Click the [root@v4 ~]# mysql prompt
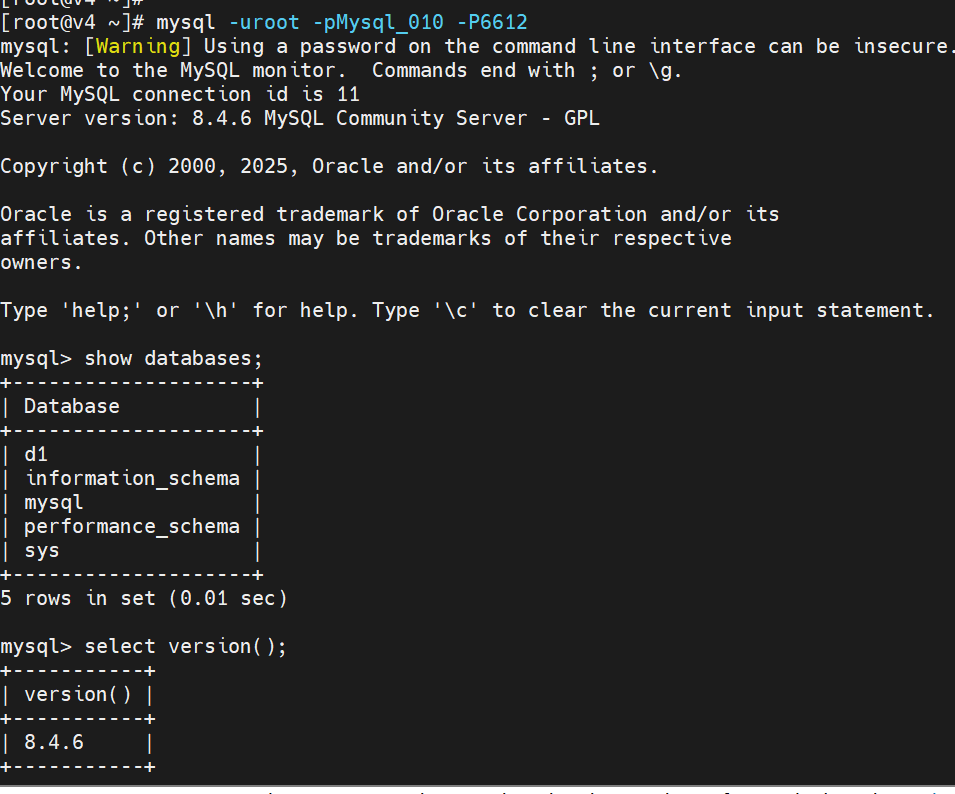 72,22
